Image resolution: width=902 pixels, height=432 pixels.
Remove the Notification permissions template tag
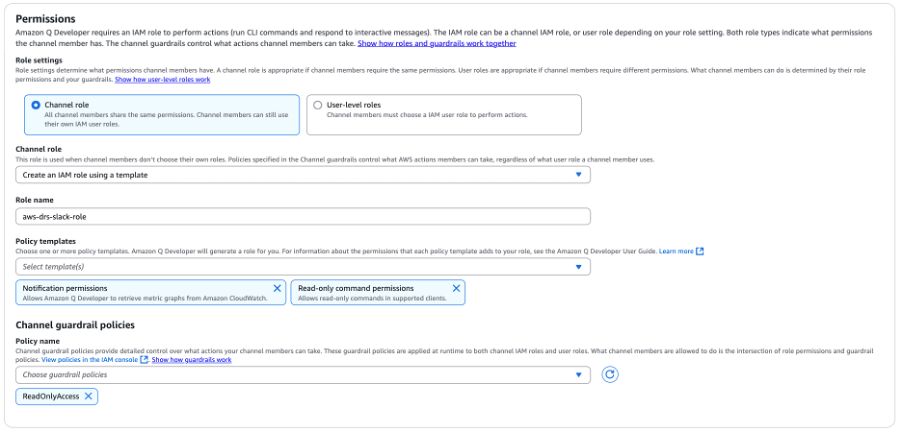(x=277, y=288)
